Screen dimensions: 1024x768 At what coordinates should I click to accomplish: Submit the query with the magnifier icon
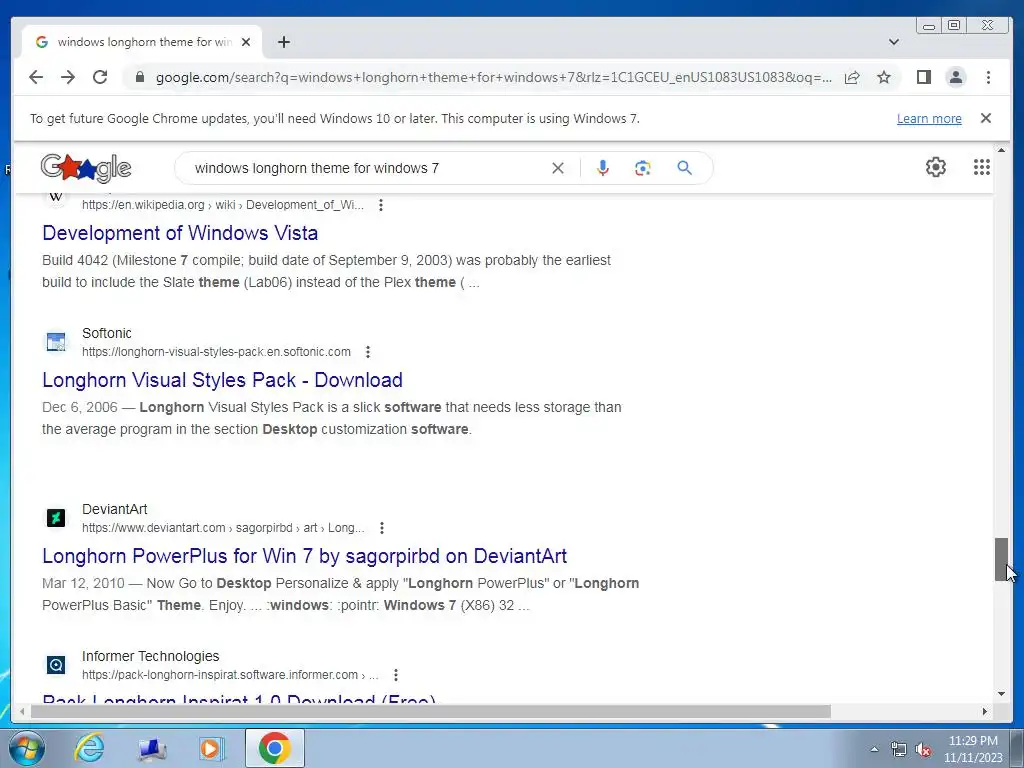(x=684, y=168)
